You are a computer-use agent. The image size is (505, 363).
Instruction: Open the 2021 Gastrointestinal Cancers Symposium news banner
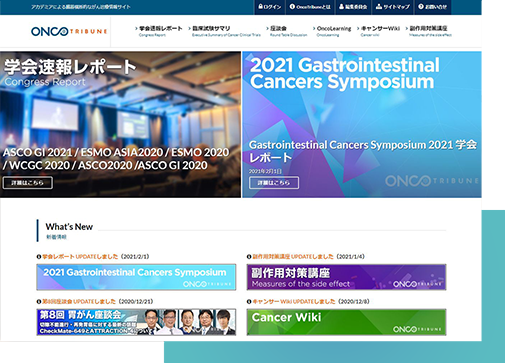136,277
